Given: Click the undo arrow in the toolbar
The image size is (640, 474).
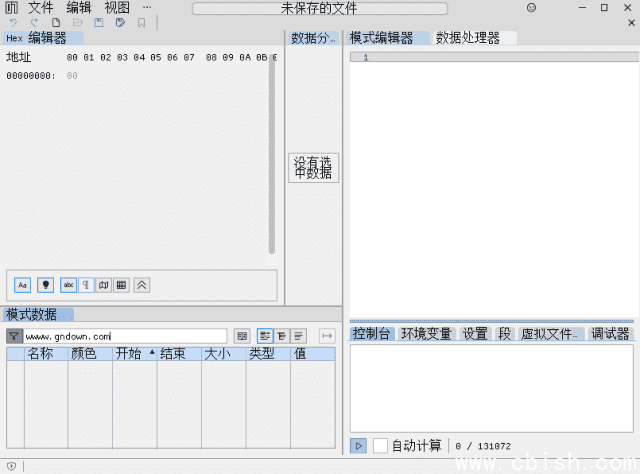Looking at the screenshot, I should click(13, 23).
